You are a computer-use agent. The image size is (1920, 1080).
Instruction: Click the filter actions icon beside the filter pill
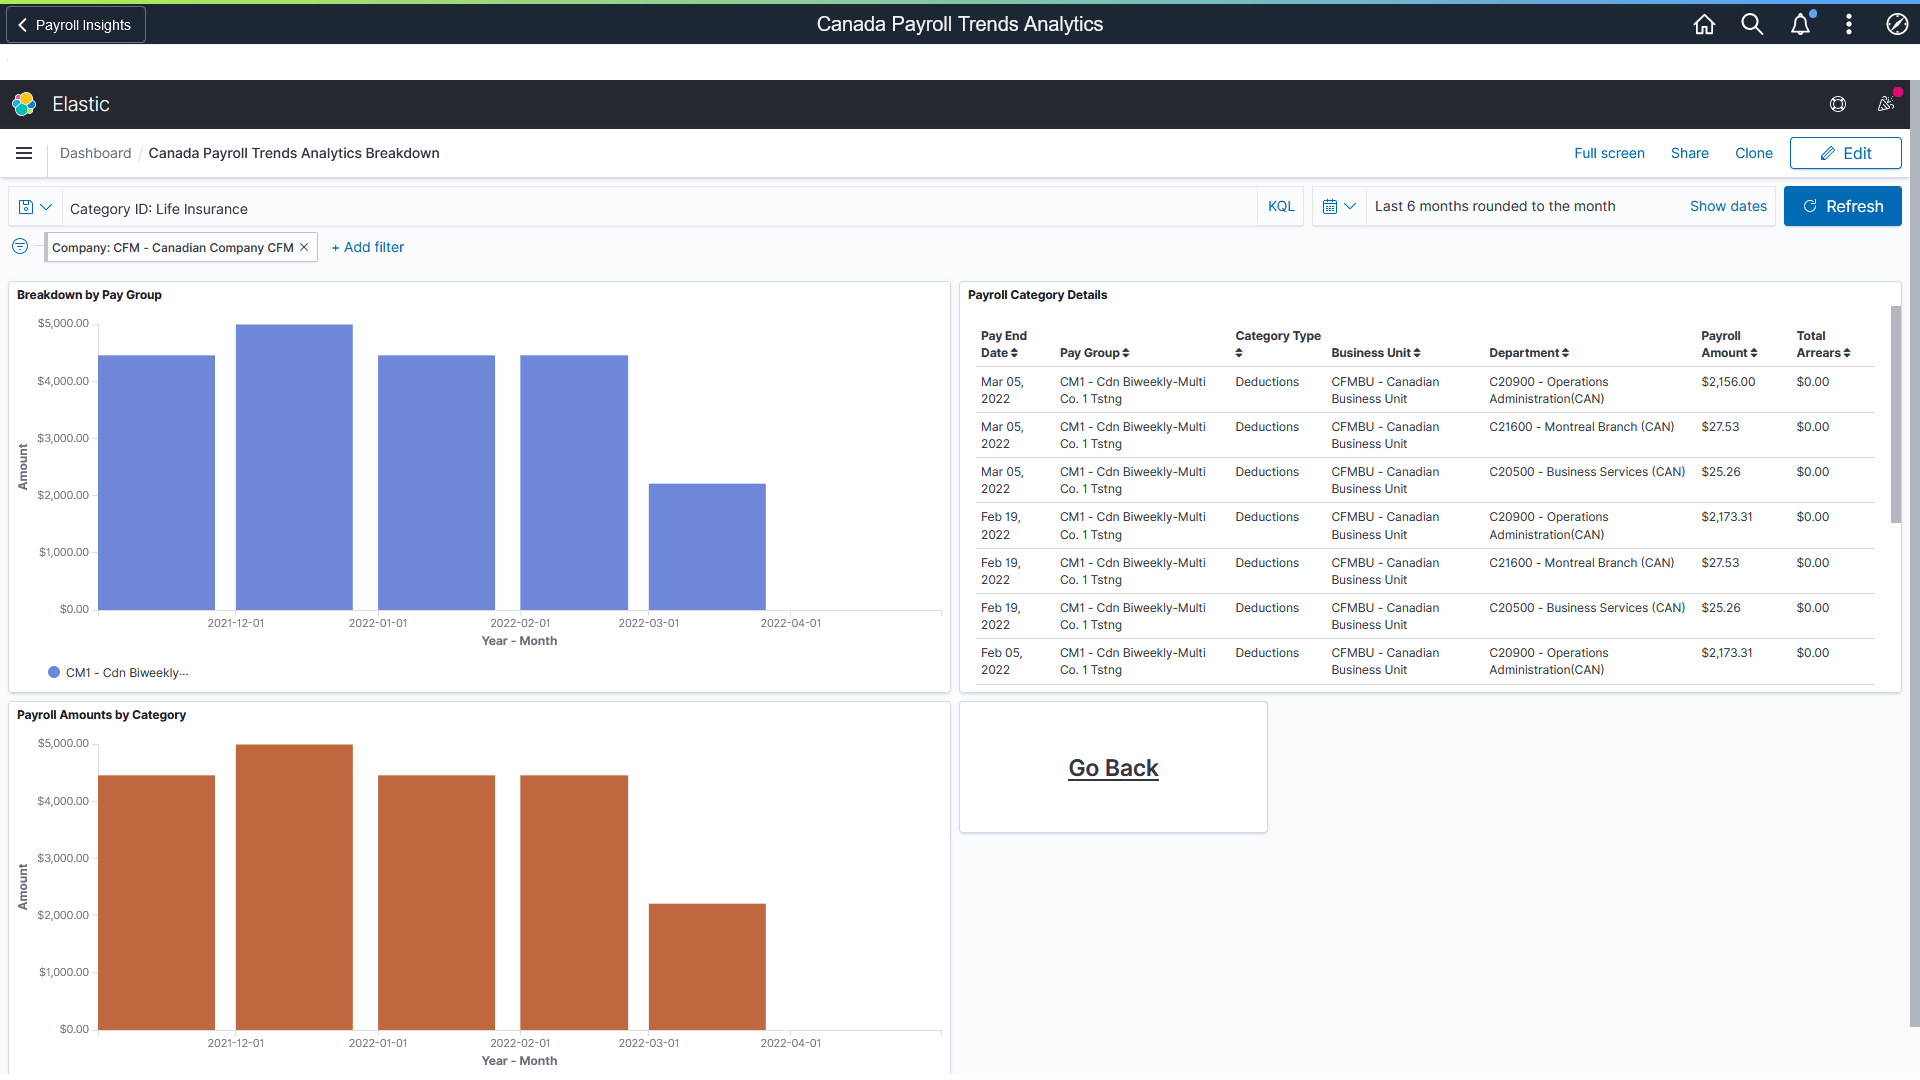(x=19, y=246)
